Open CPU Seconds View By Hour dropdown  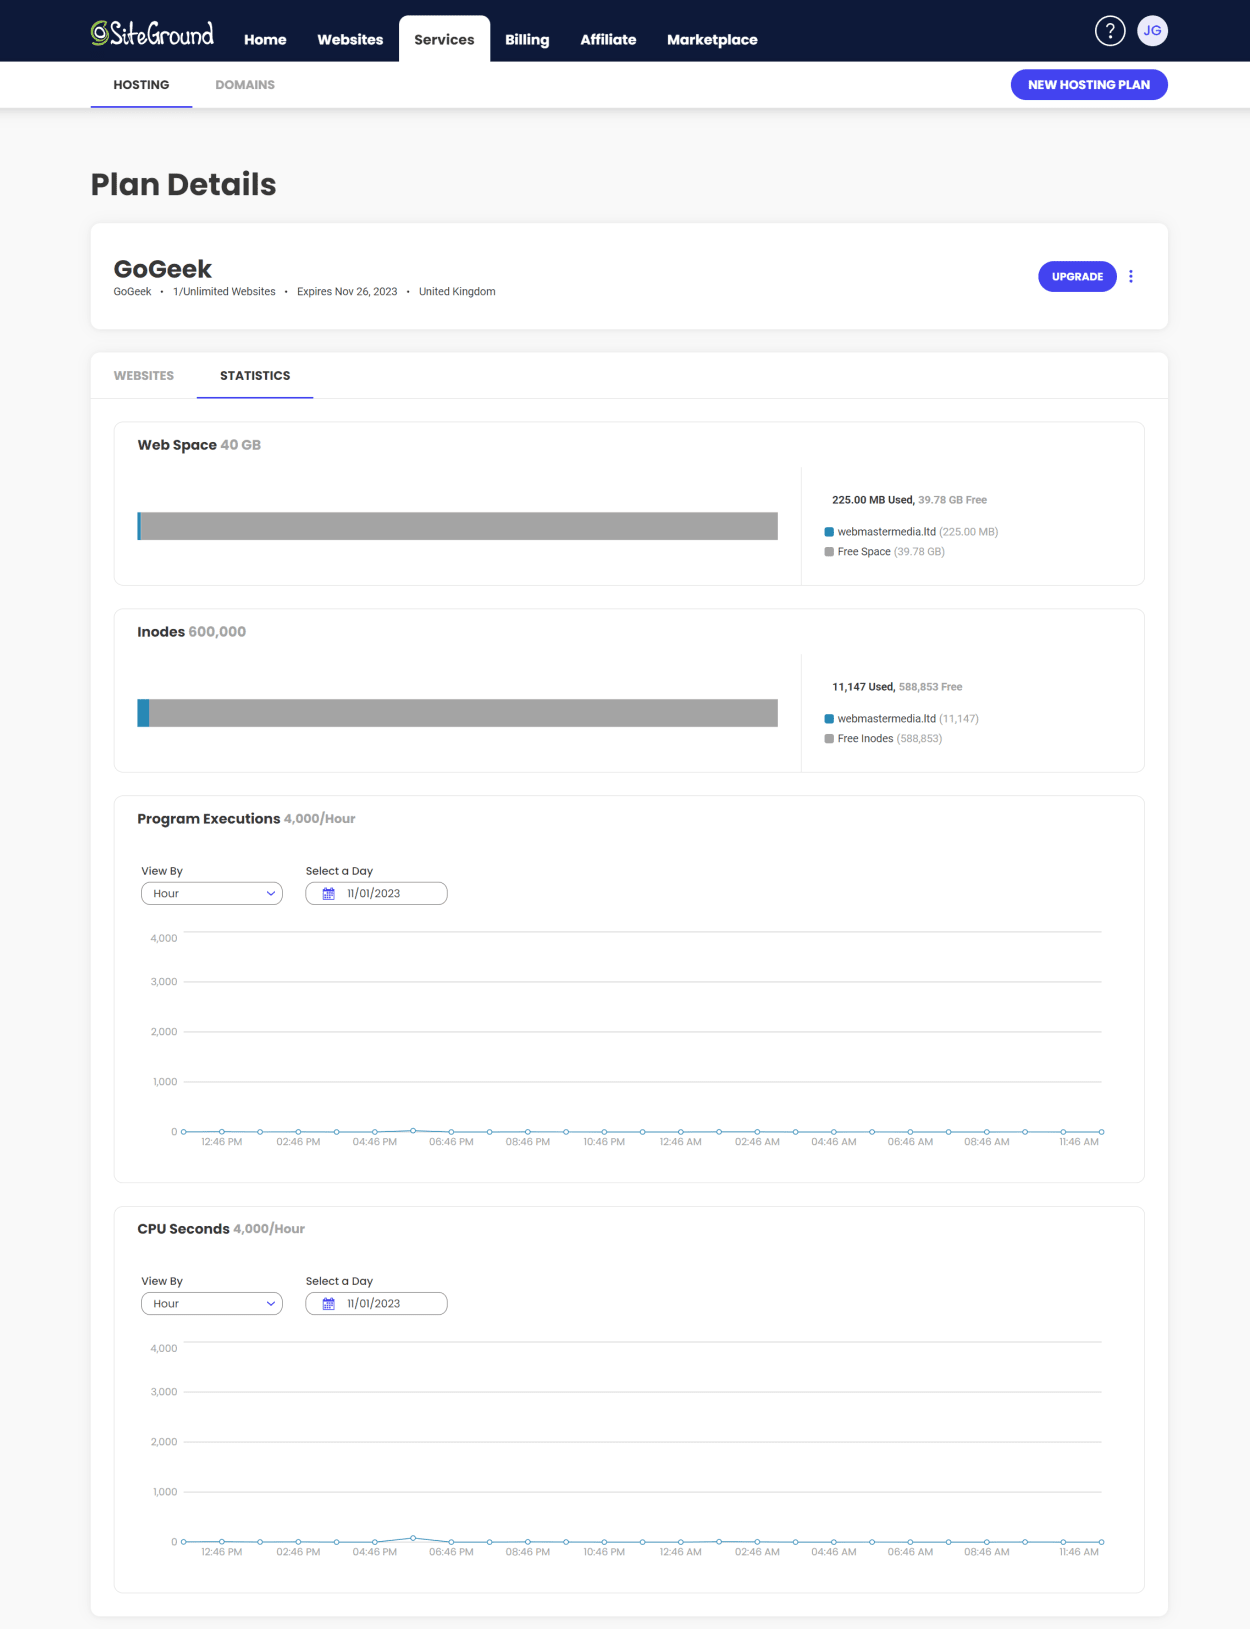tap(212, 1304)
